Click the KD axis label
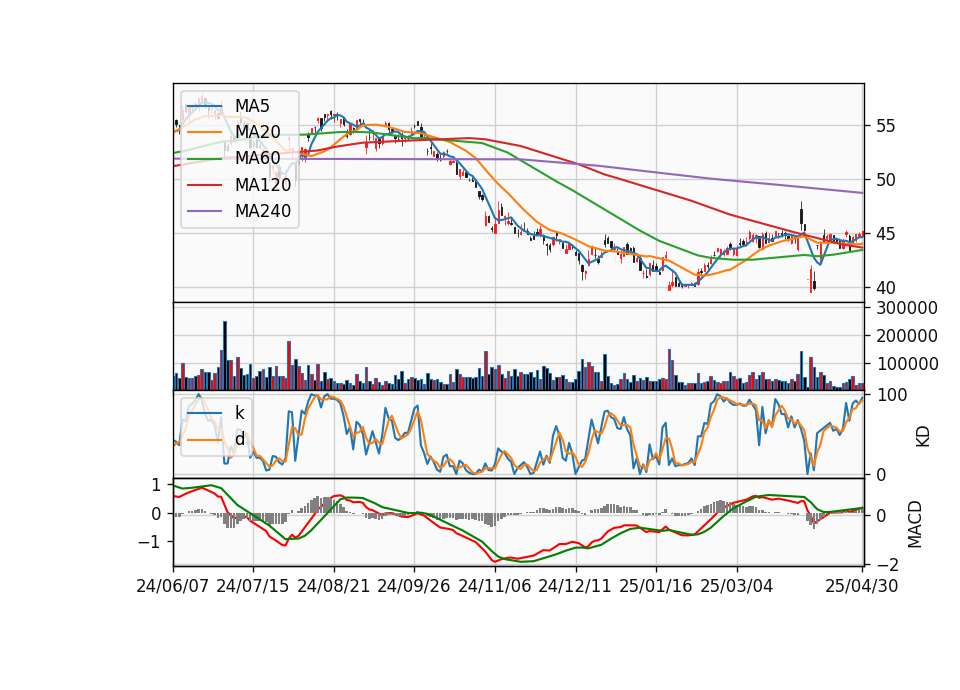960x690 pixels. 923,437
